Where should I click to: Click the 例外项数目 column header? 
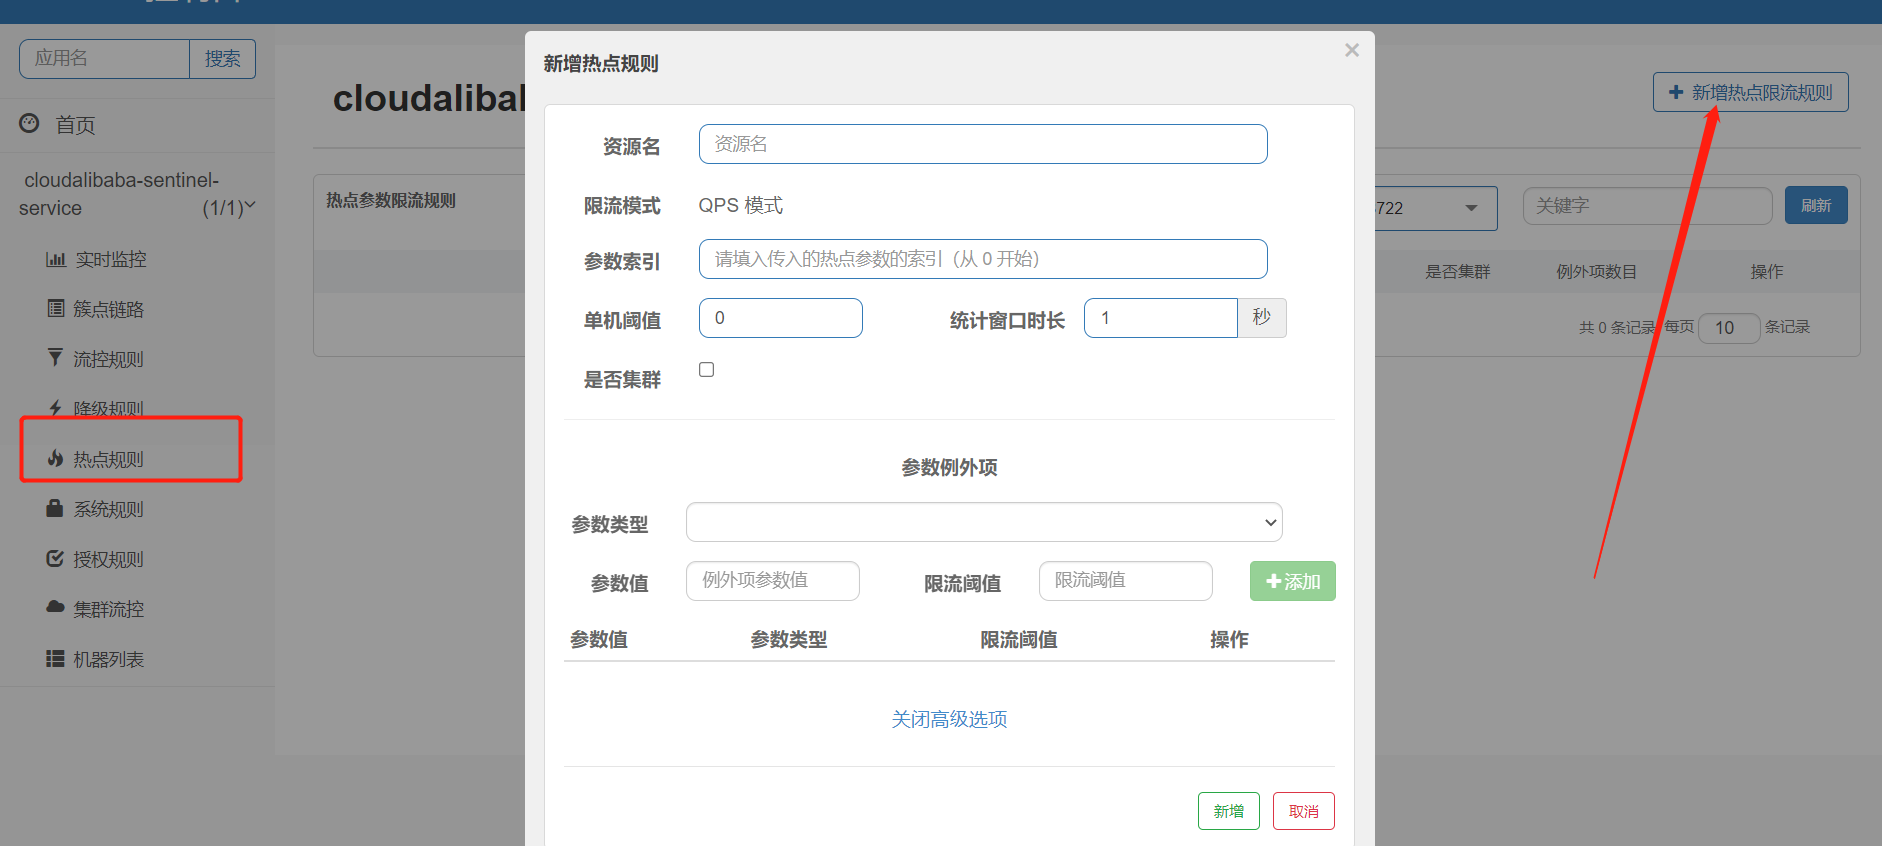pos(1596,272)
